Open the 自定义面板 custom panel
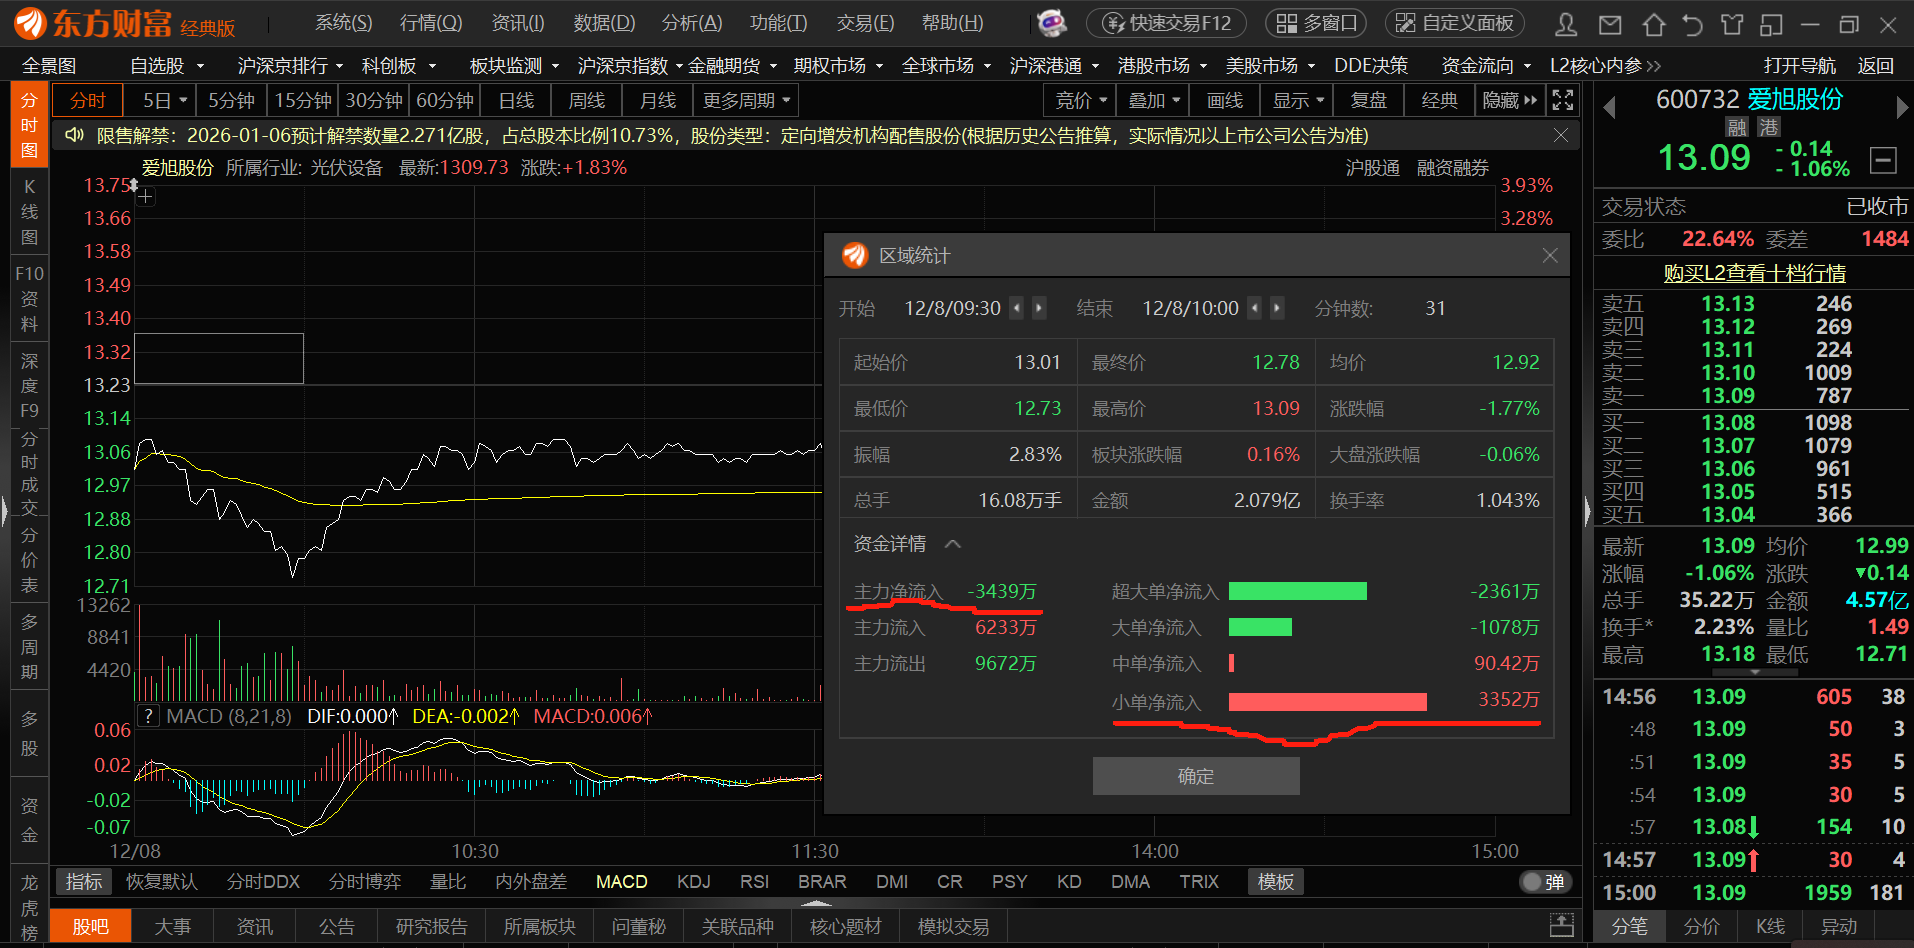 point(1454,23)
